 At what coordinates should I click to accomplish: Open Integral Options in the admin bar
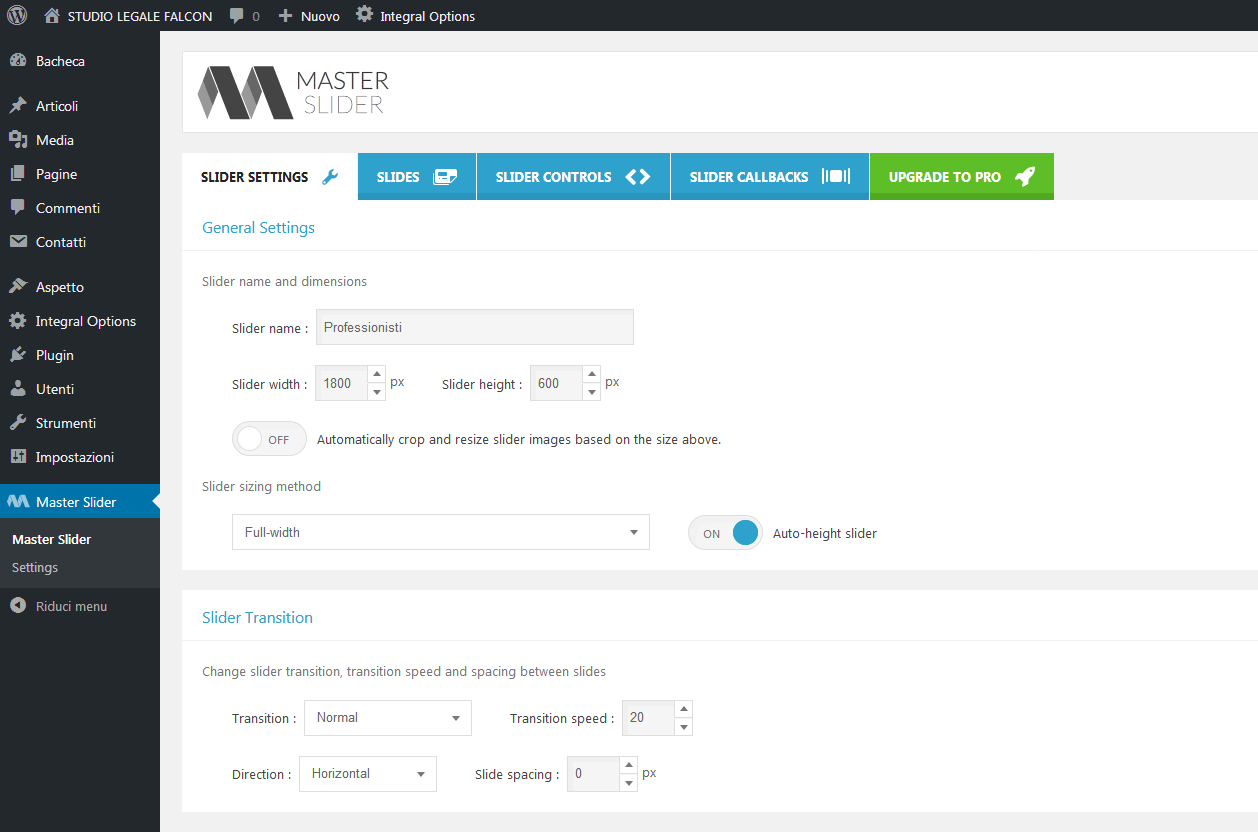point(416,16)
